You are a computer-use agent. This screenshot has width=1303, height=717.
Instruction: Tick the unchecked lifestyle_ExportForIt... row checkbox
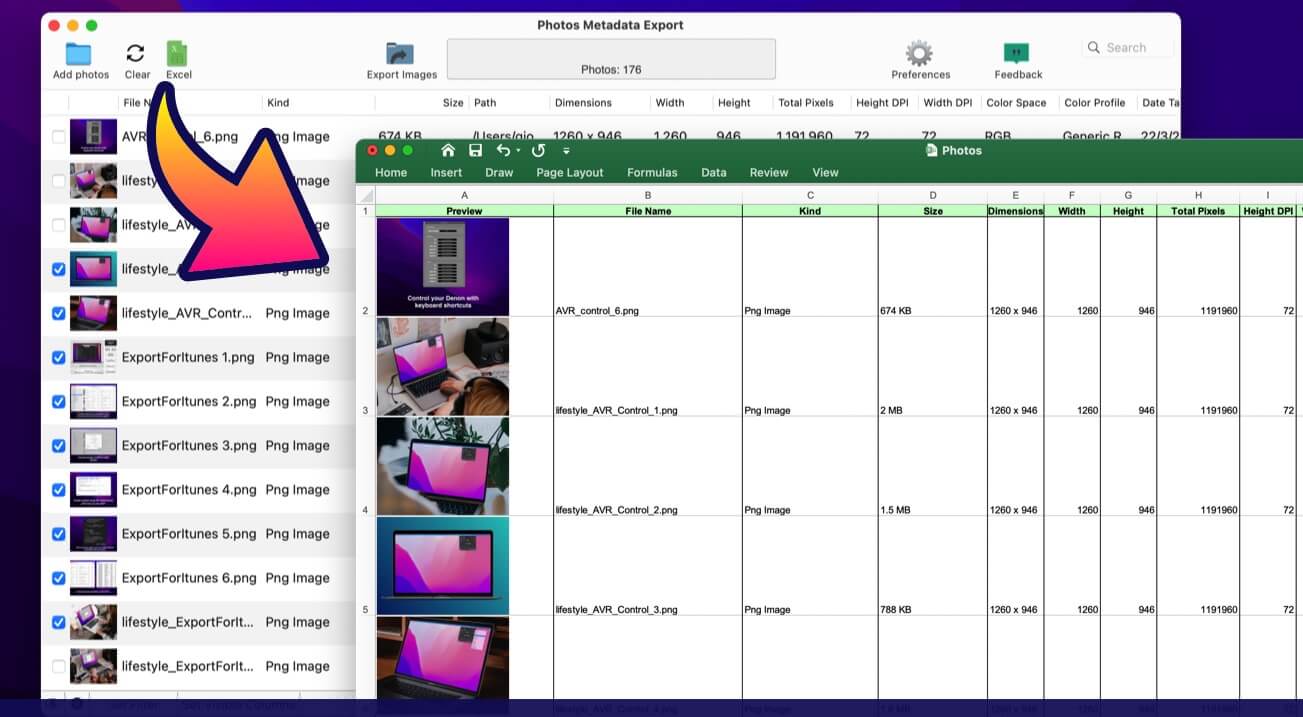(58, 666)
